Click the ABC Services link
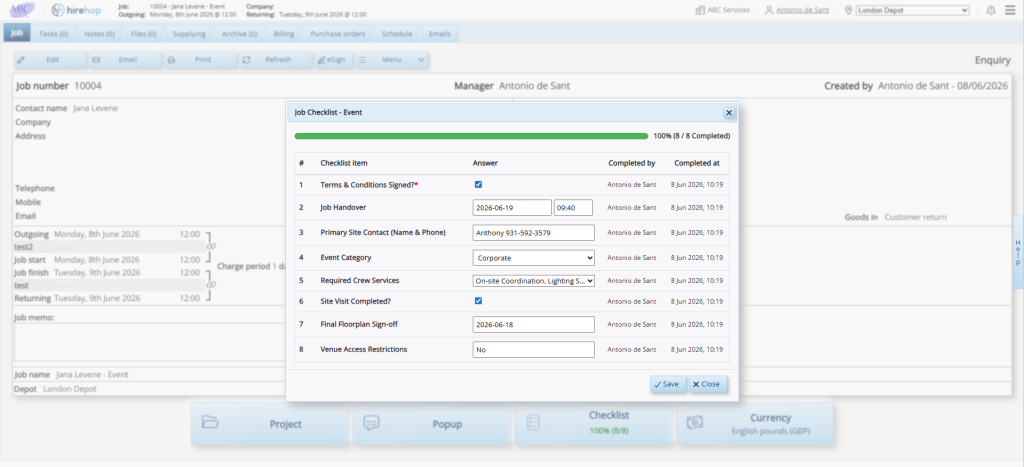Viewport: 1024px width, 467px height. coord(728,10)
